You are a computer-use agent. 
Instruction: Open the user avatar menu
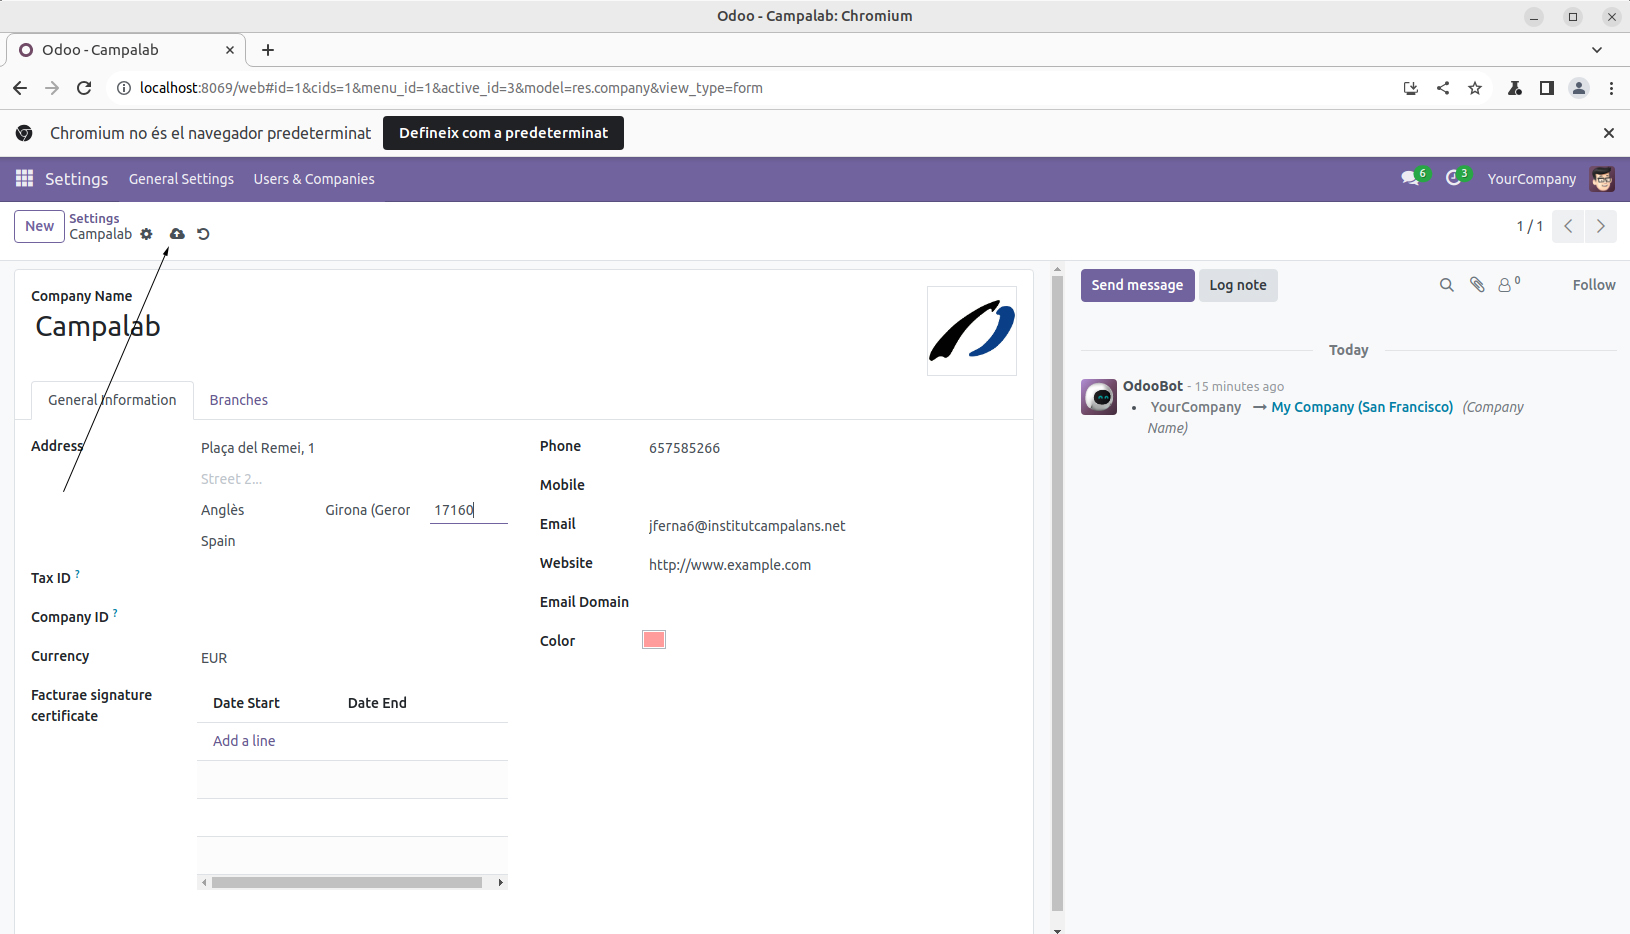(x=1602, y=179)
